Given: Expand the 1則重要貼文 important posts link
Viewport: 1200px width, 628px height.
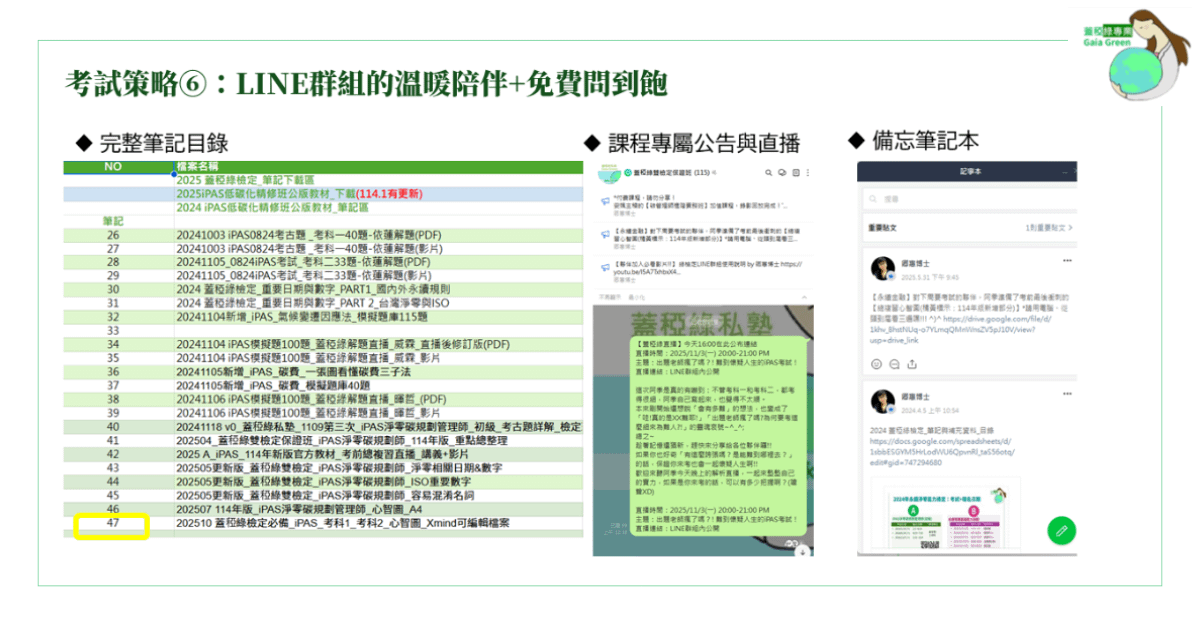Looking at the screenshot, I should point(1050,228).
